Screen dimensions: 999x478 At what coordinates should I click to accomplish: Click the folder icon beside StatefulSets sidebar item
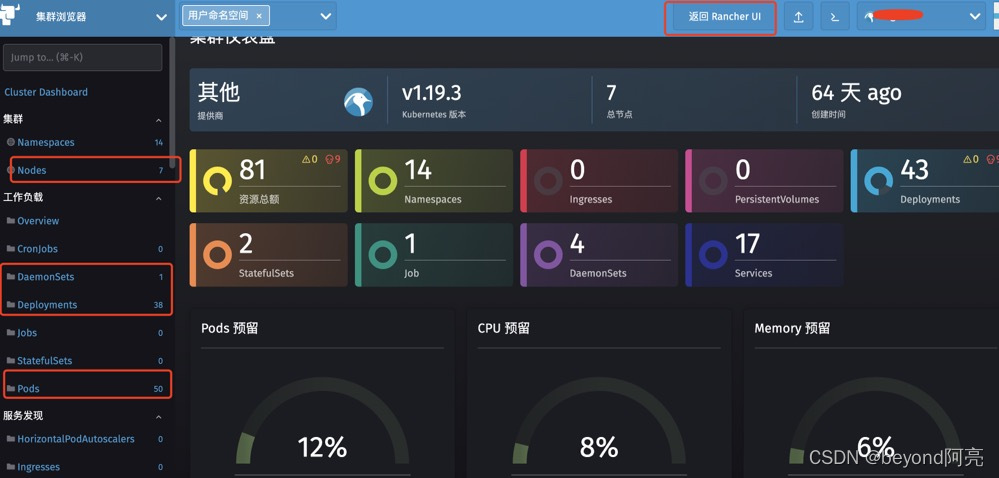click(10, 361)
